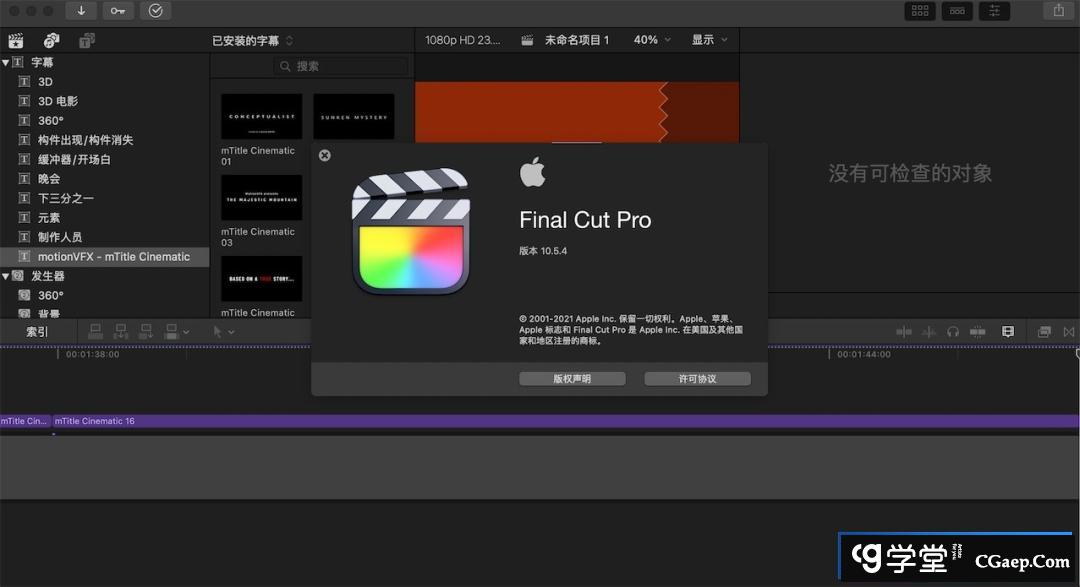Open background tasks checkmark icon
The height and width of the screenshot is (587, 1080).
tap(155, 11)
